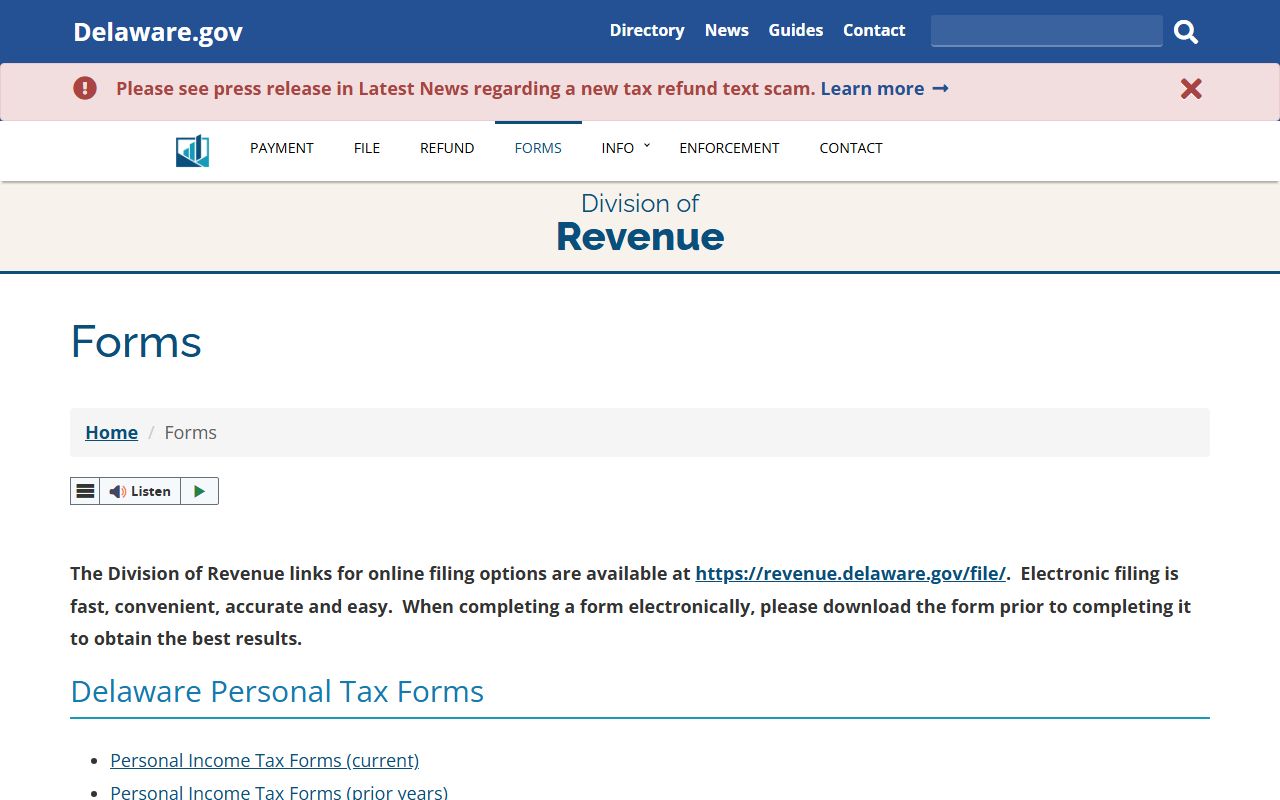Click the search magnifier icon

1186,32
